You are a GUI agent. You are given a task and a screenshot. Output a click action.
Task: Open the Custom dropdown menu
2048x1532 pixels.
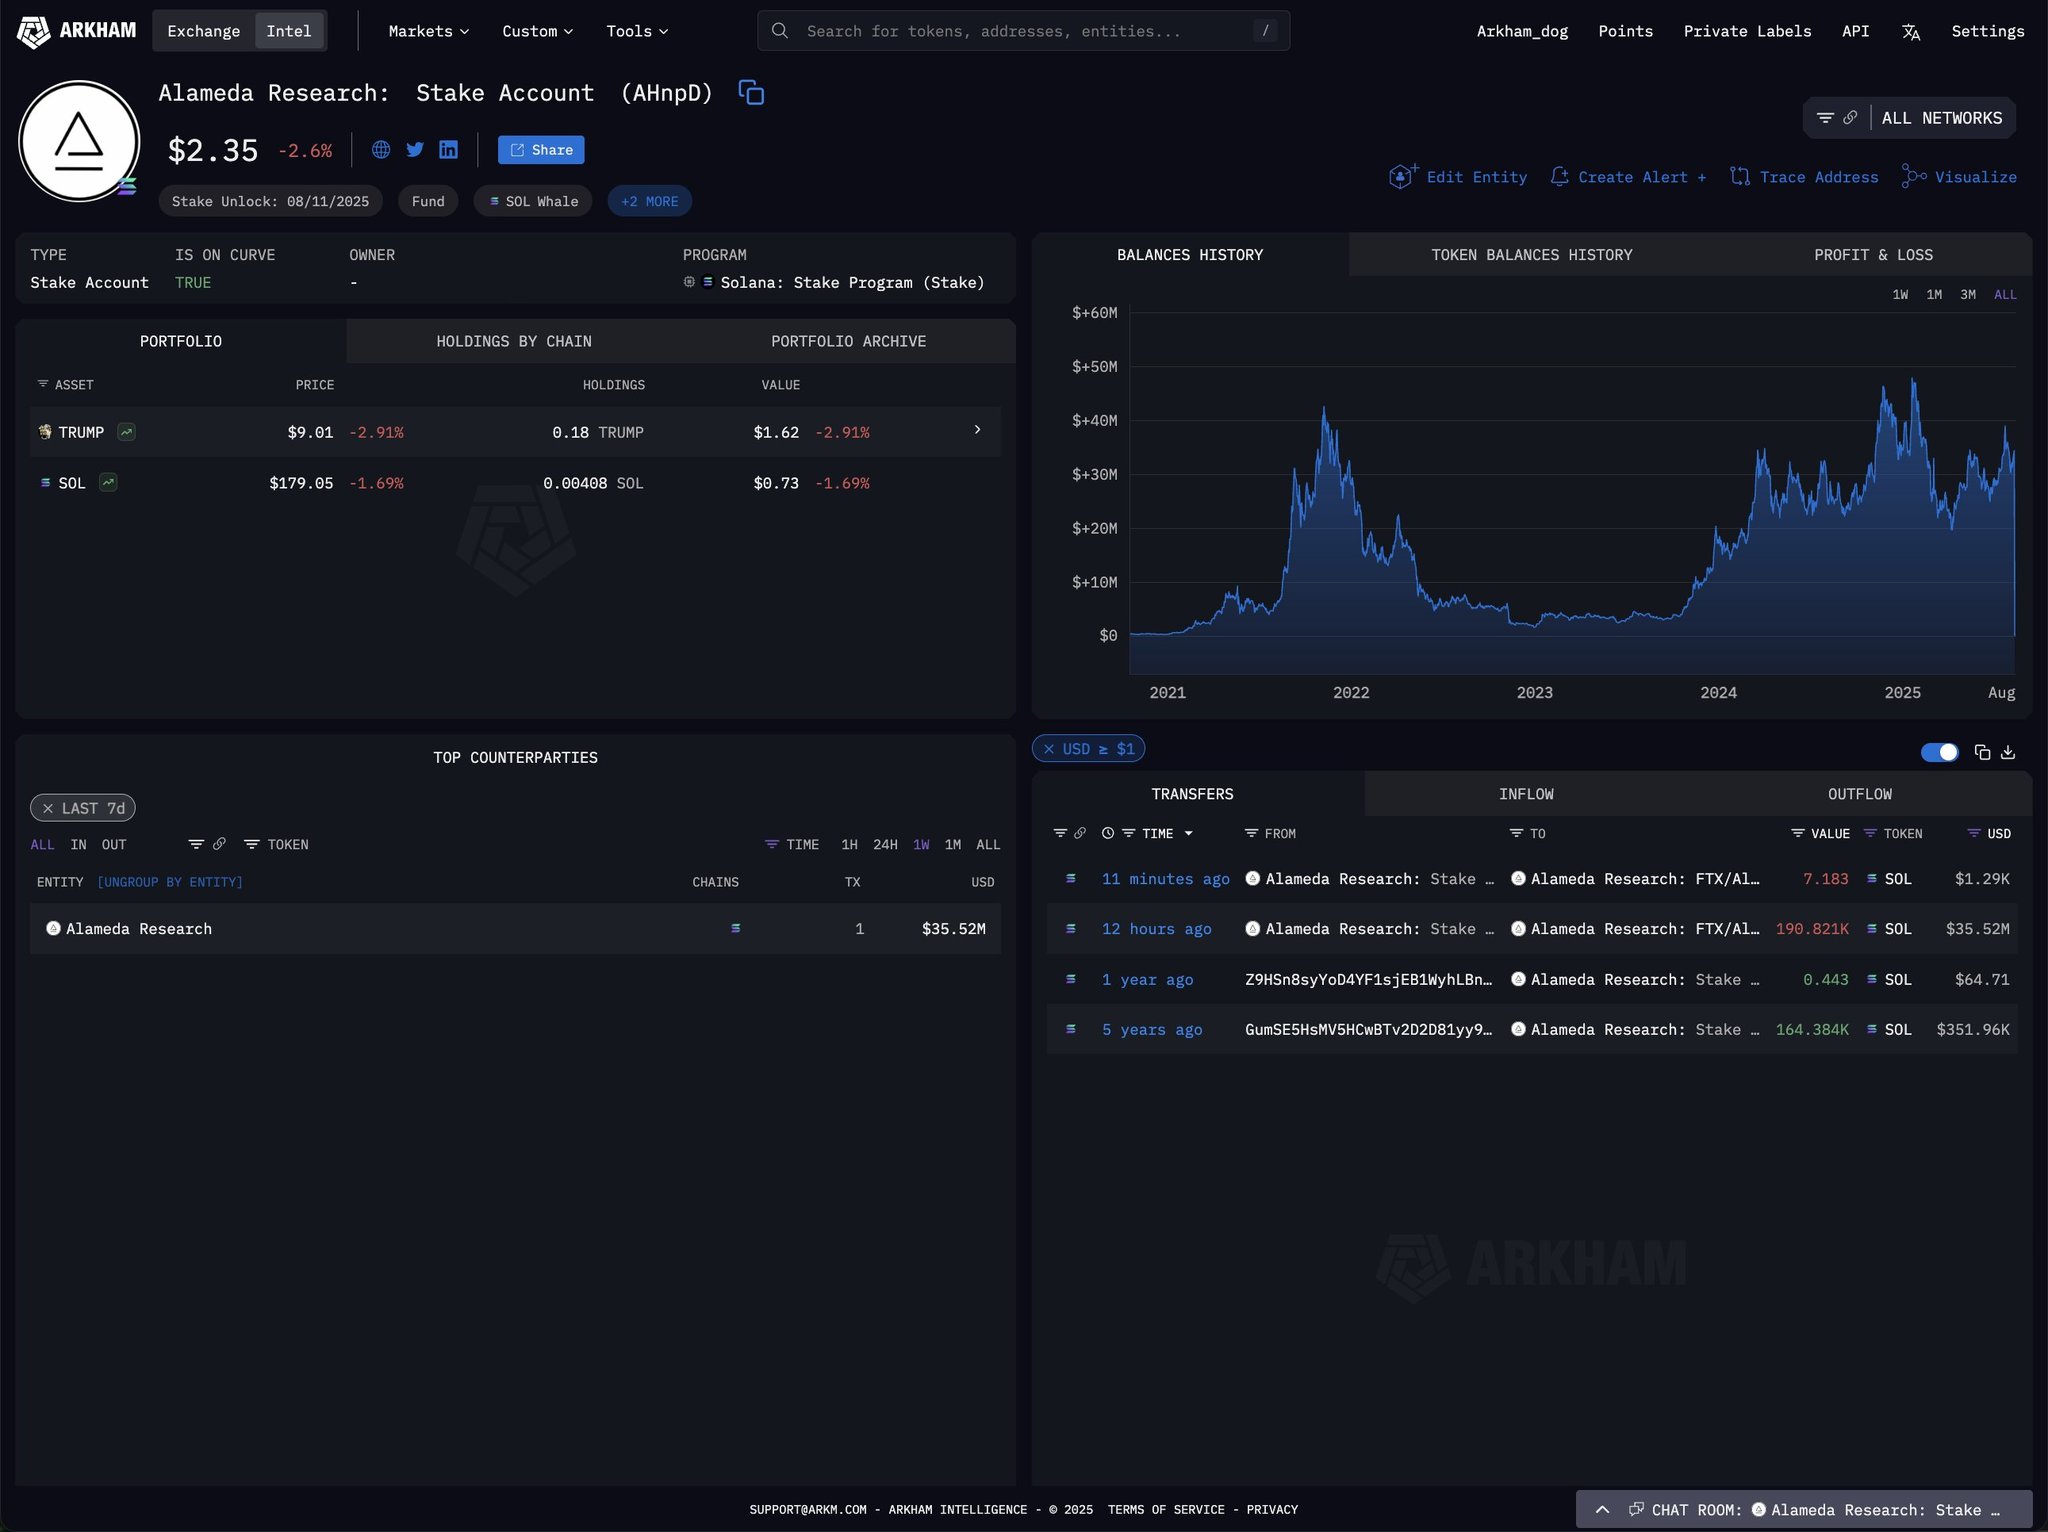[x=538, y=31]
